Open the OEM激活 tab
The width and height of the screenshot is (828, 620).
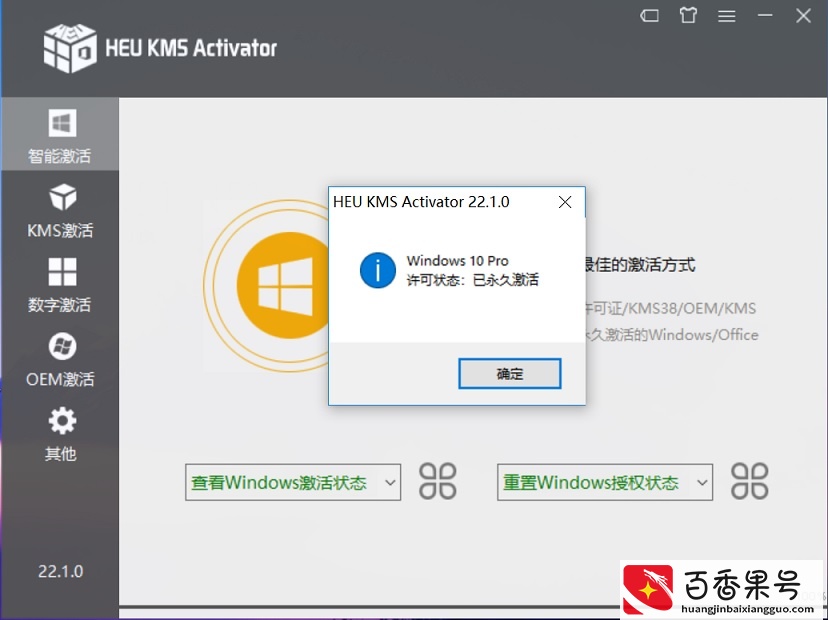[x=60, y=360]
